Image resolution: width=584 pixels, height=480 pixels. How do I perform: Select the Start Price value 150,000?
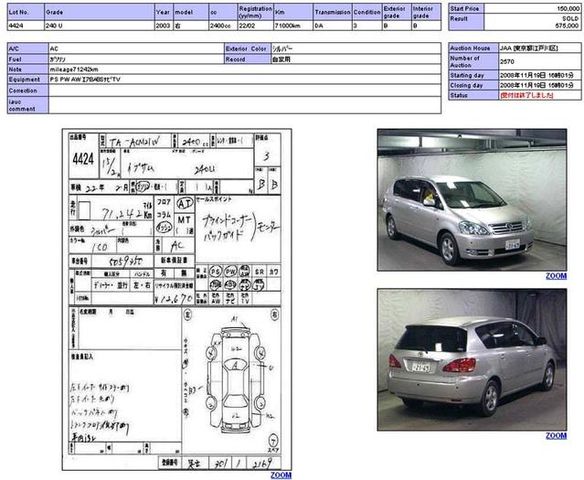(568, 8)
